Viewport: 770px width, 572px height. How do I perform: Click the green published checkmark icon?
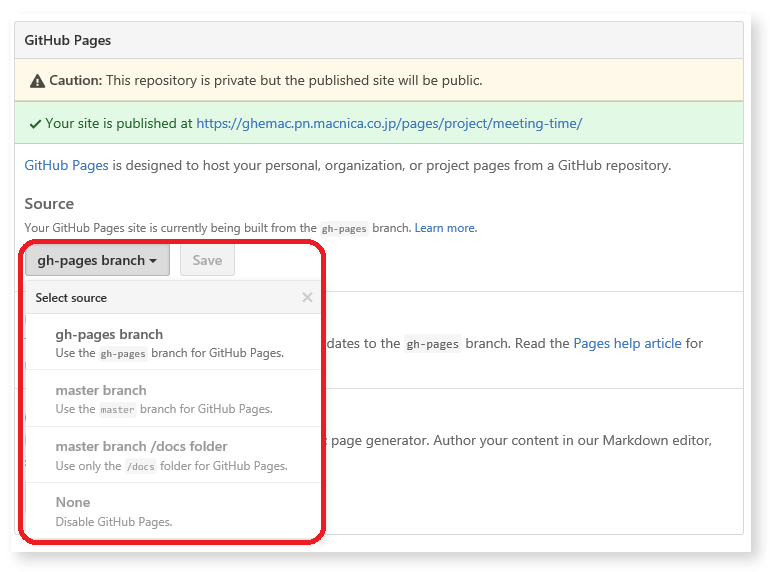[x=35, y=124]
